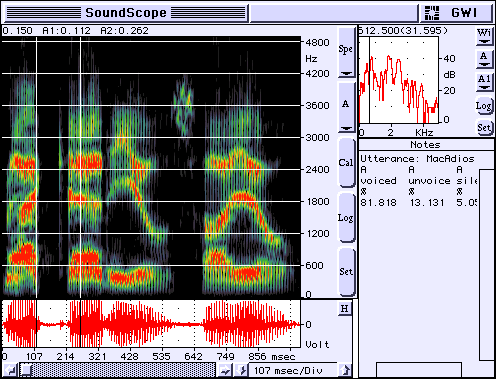
Task: Click the right arrow after the time scrollbar
Action: pyautogui.click(x=225, y=370)
